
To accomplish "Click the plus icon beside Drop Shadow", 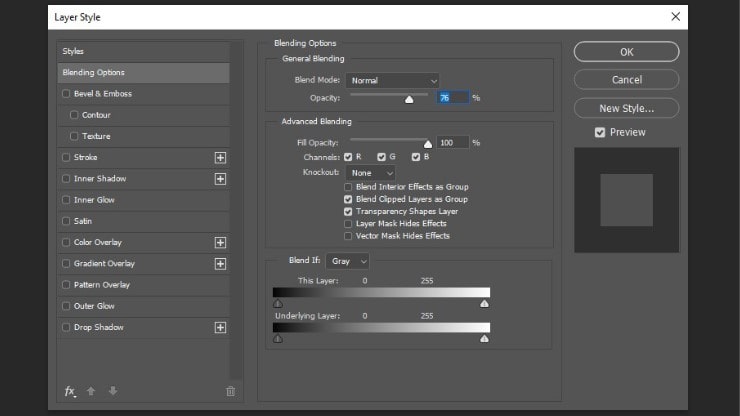I will (x=220, y=327).
